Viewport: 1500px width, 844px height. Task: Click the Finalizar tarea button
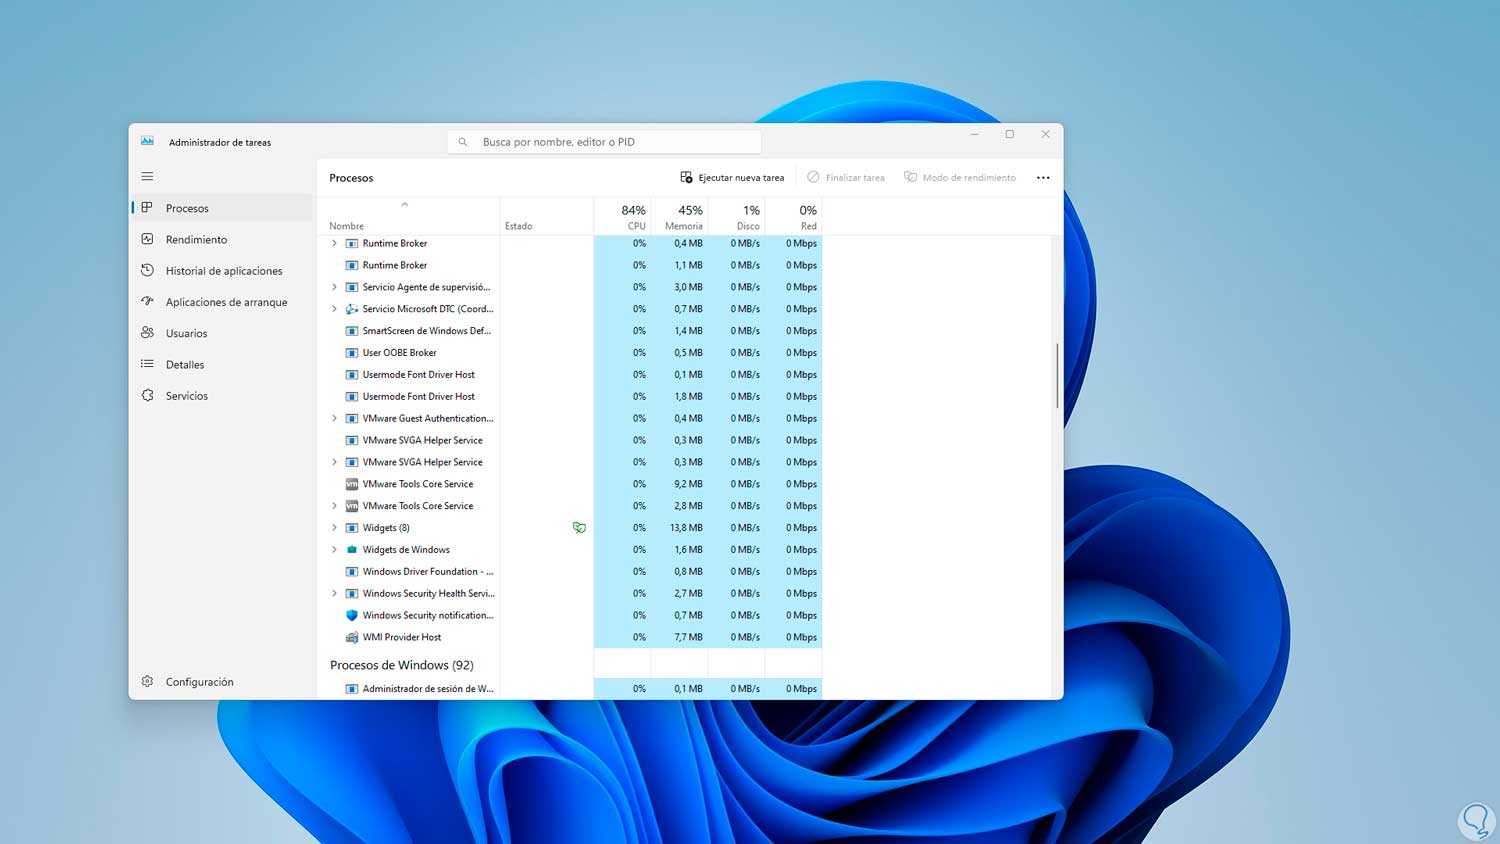tap(846, 177)
